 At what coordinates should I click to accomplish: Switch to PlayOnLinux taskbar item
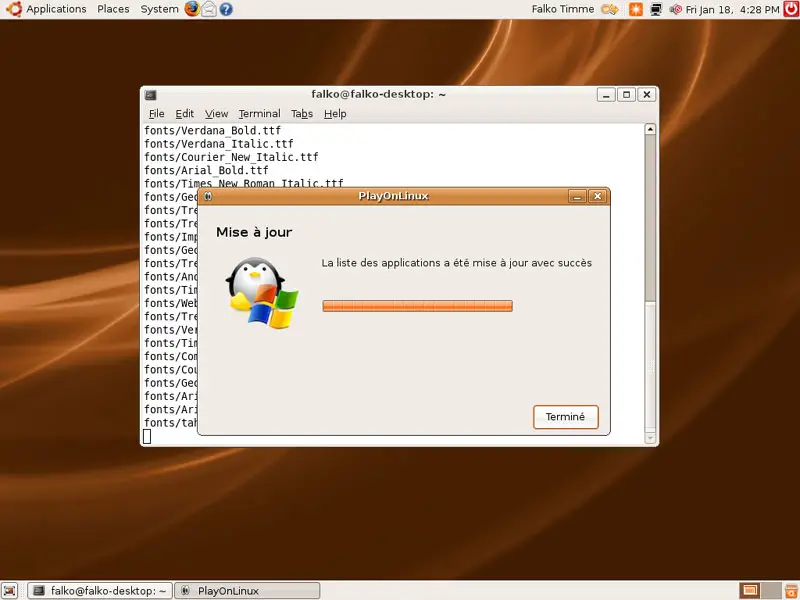(247, 591)
